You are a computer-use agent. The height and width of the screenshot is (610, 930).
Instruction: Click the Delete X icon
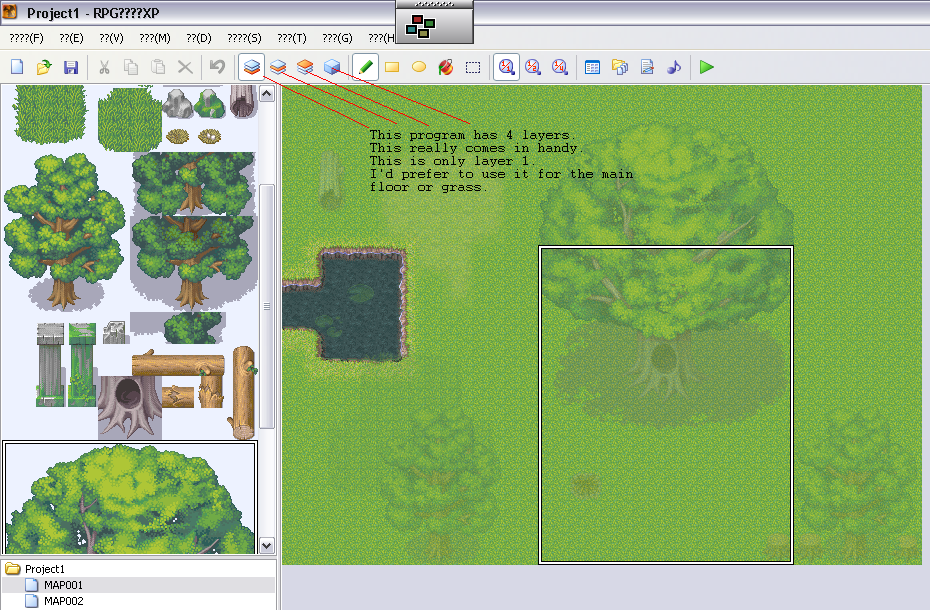(185, 67)
